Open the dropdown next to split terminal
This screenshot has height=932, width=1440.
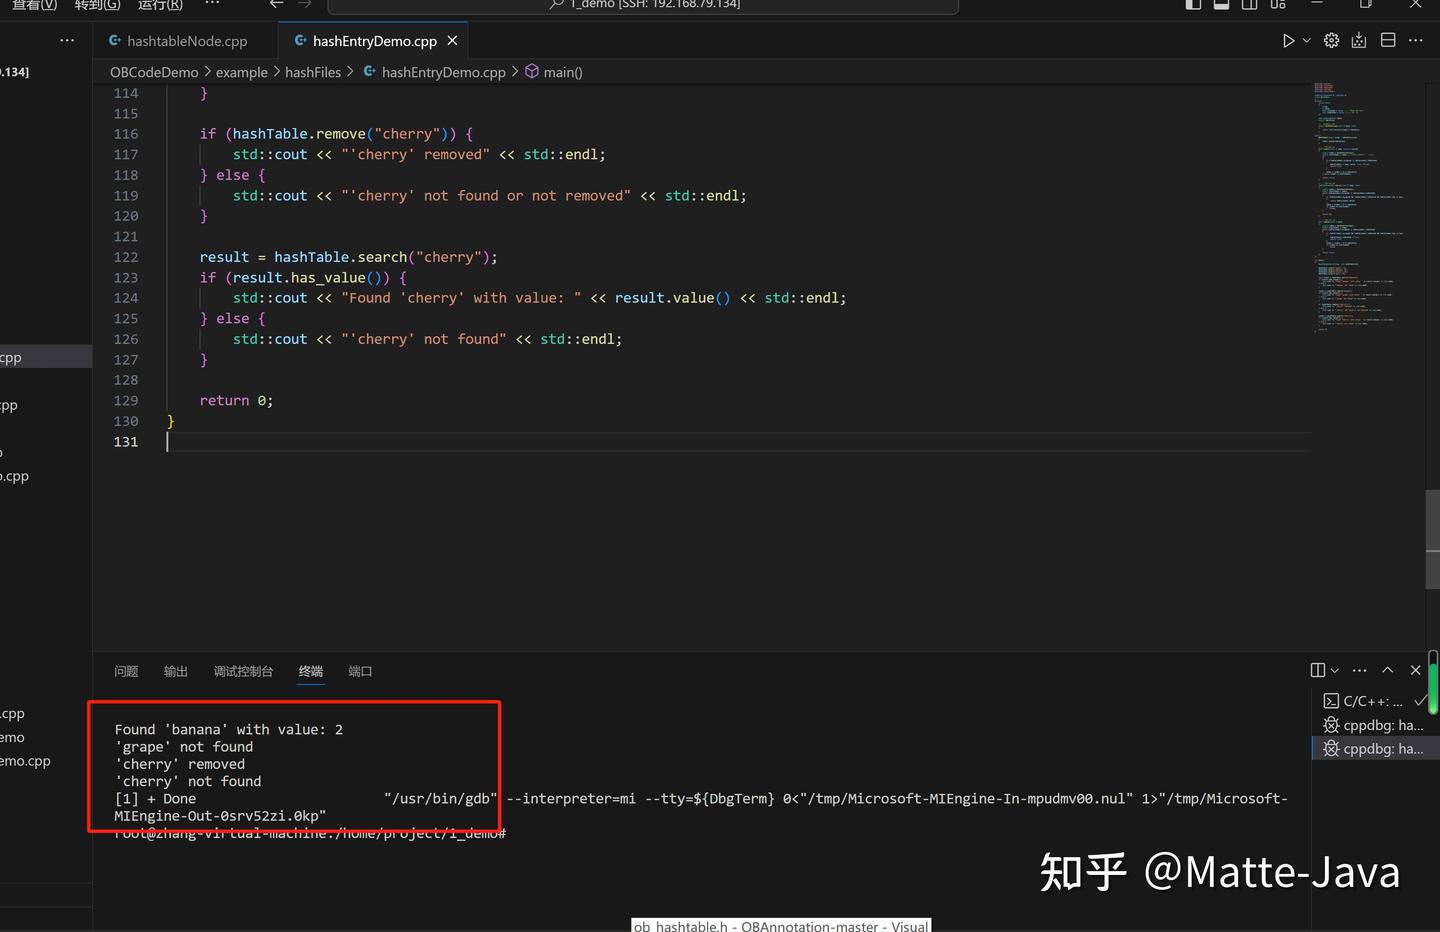click(x=1335, y=670)
